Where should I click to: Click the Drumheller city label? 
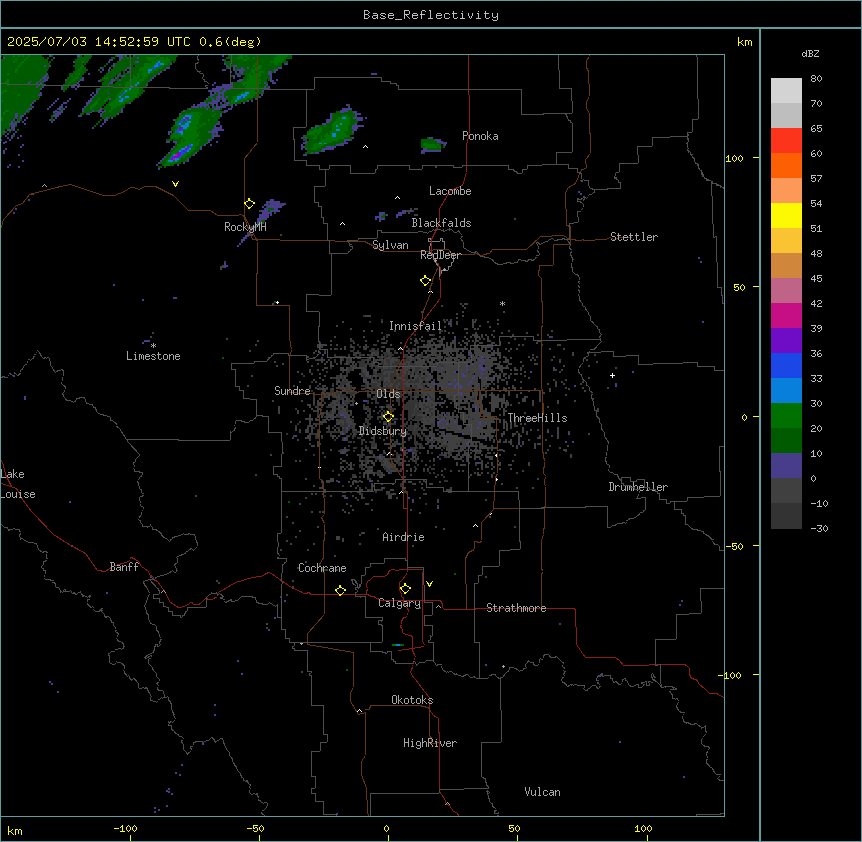pyautogui.click(x=638, y=487)
